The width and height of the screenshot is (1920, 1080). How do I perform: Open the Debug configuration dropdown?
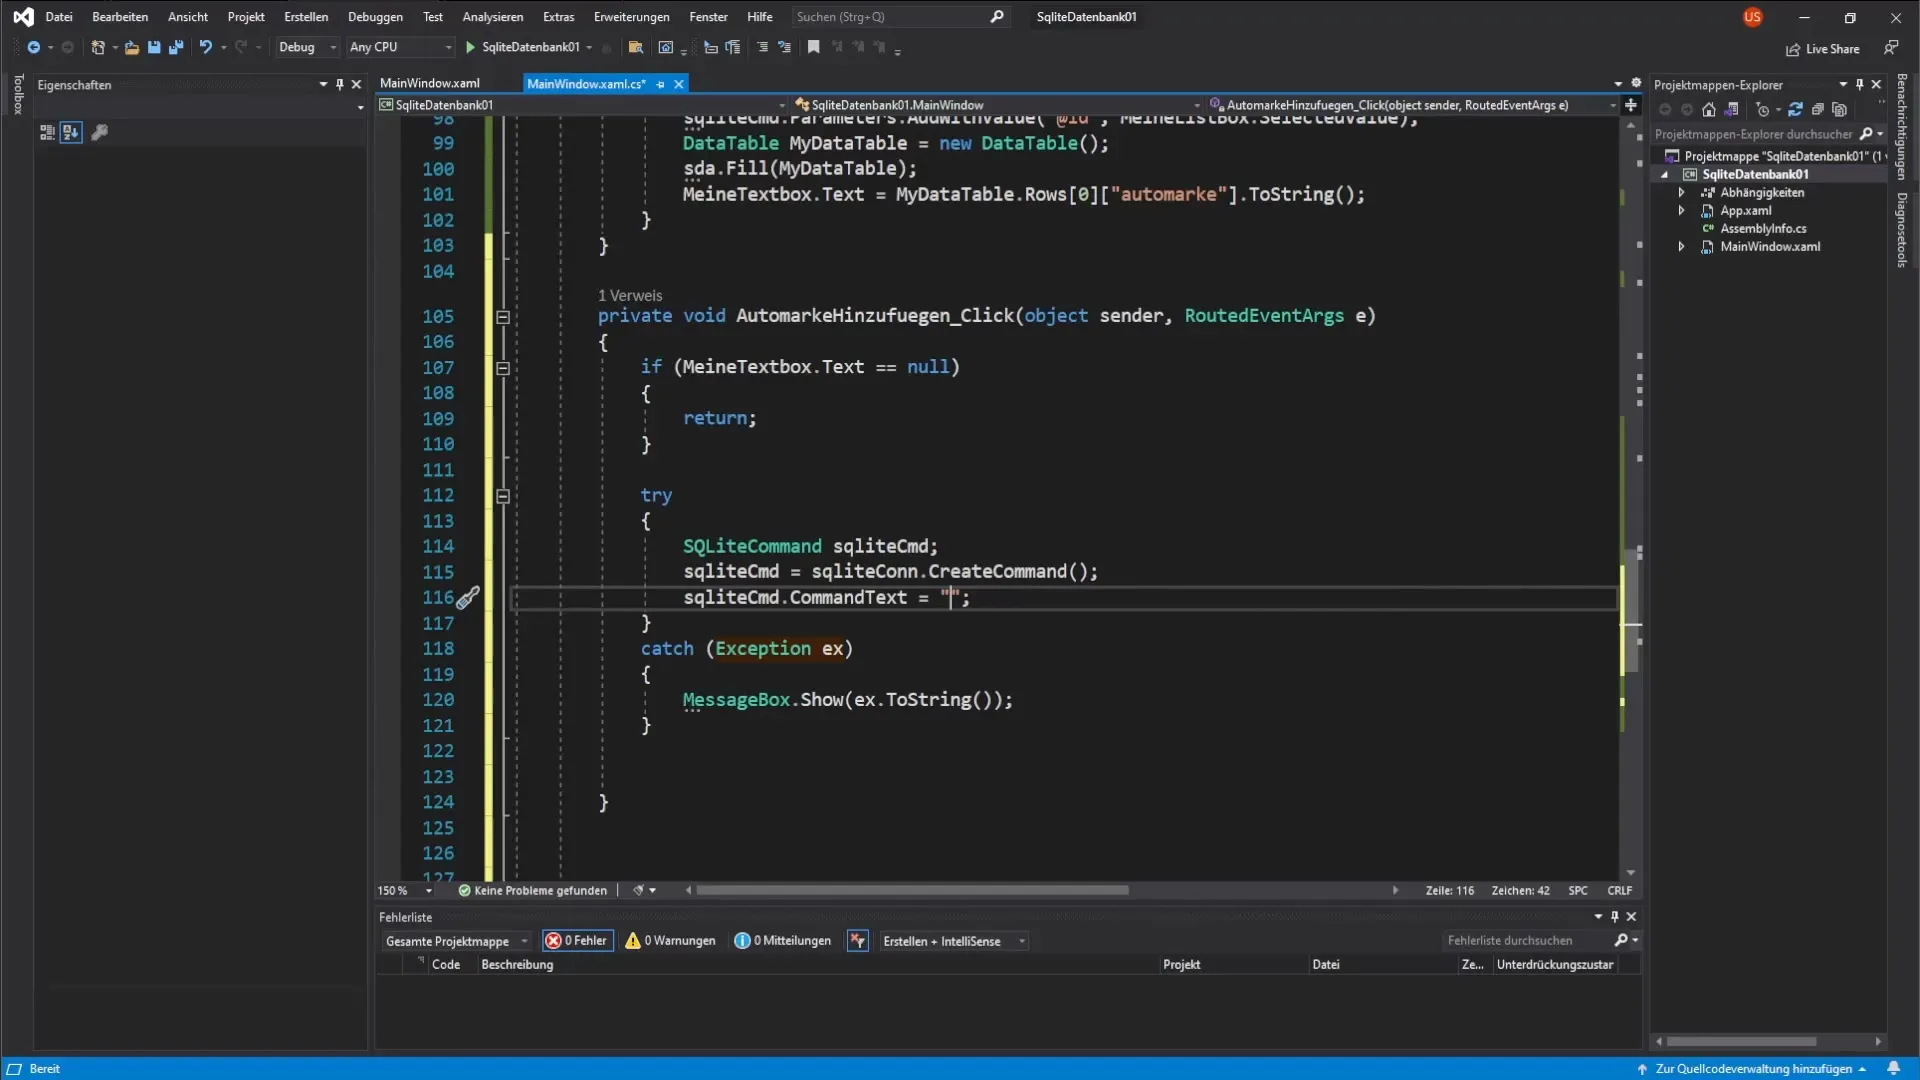pyautogui.click(x=308, y=47)
